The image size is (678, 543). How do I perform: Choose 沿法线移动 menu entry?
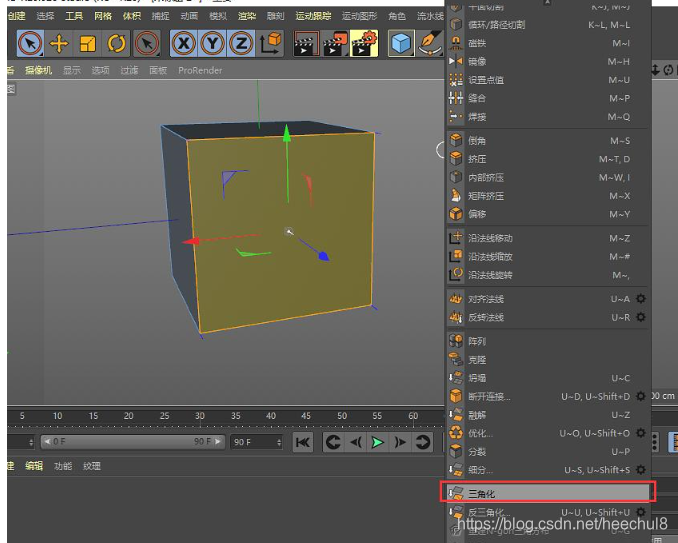[x=548, y=238]
